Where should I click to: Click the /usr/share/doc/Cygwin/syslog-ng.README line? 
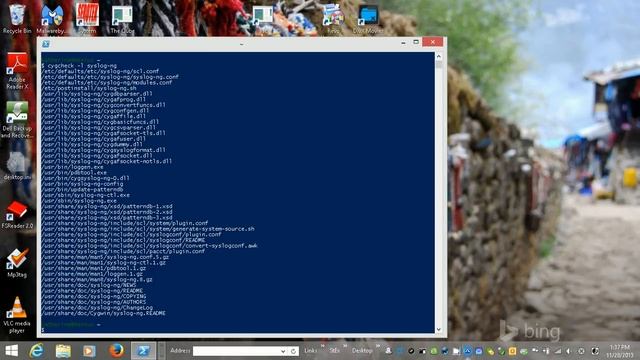pos(104,313)
